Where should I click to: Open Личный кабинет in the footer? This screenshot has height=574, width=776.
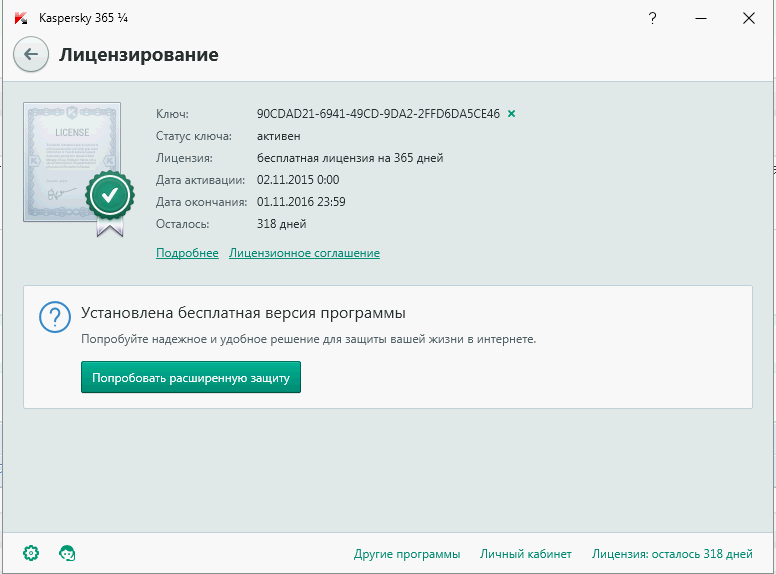525,554
